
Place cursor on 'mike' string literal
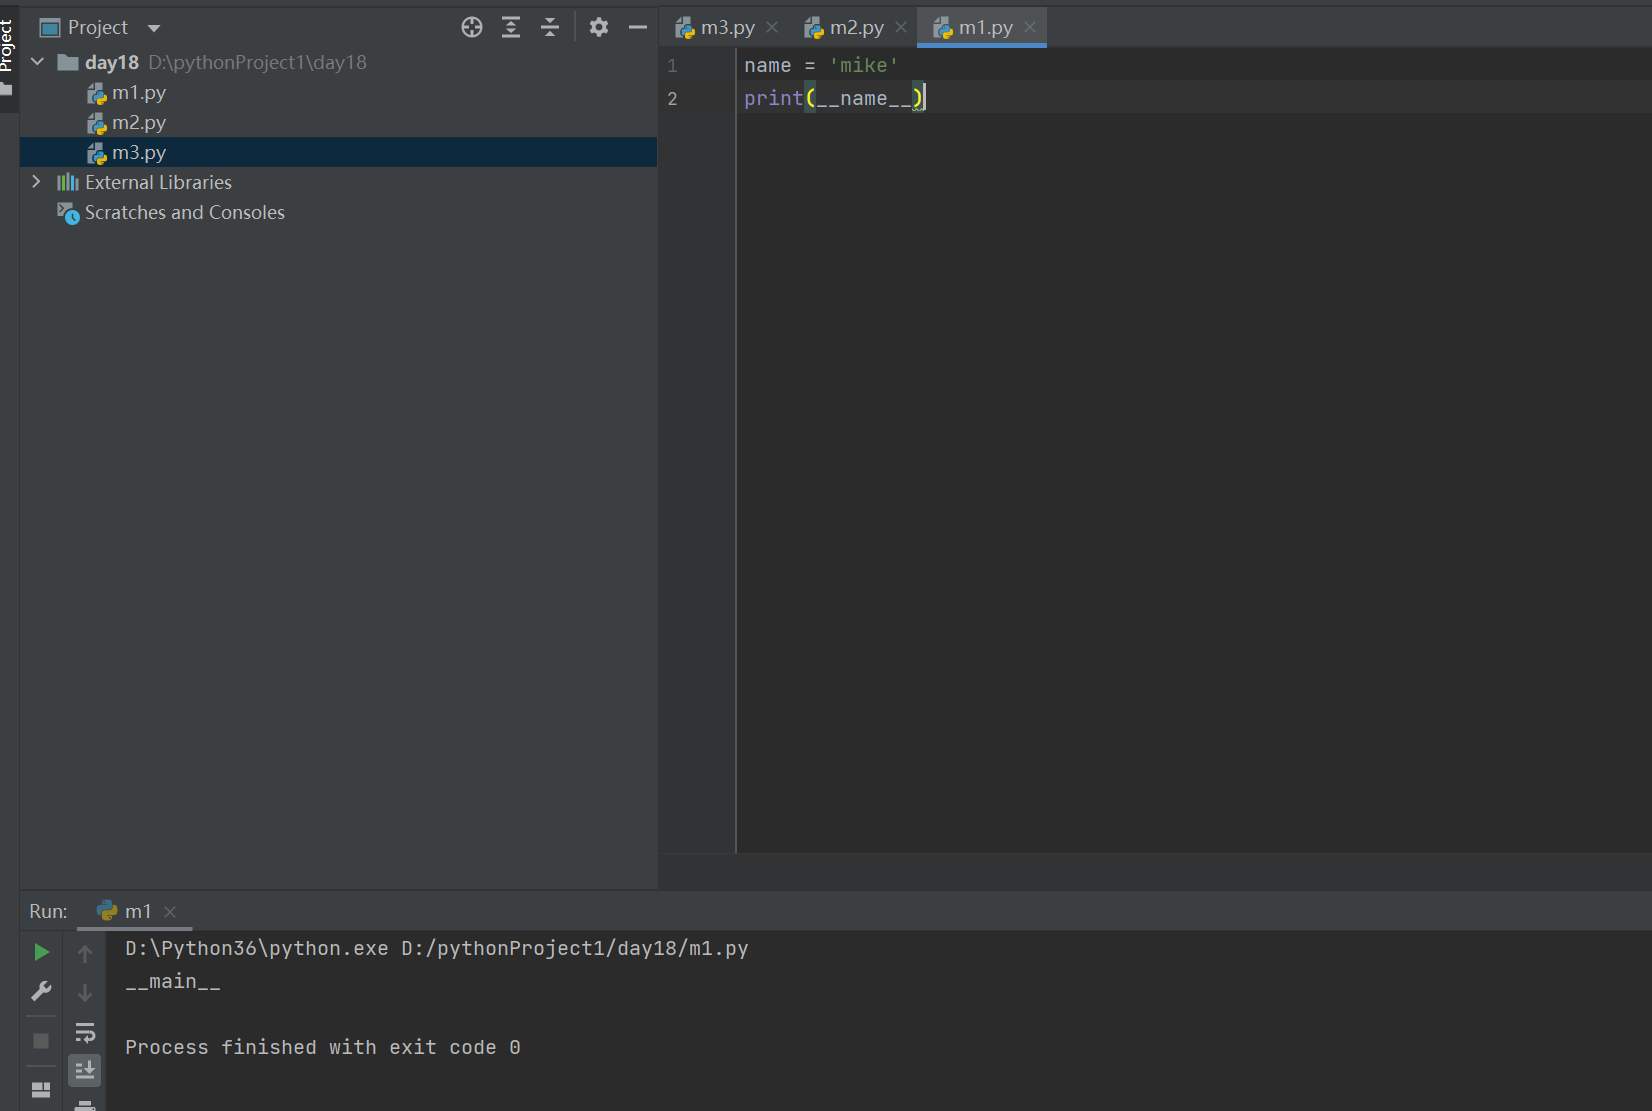tap(864, 66)
